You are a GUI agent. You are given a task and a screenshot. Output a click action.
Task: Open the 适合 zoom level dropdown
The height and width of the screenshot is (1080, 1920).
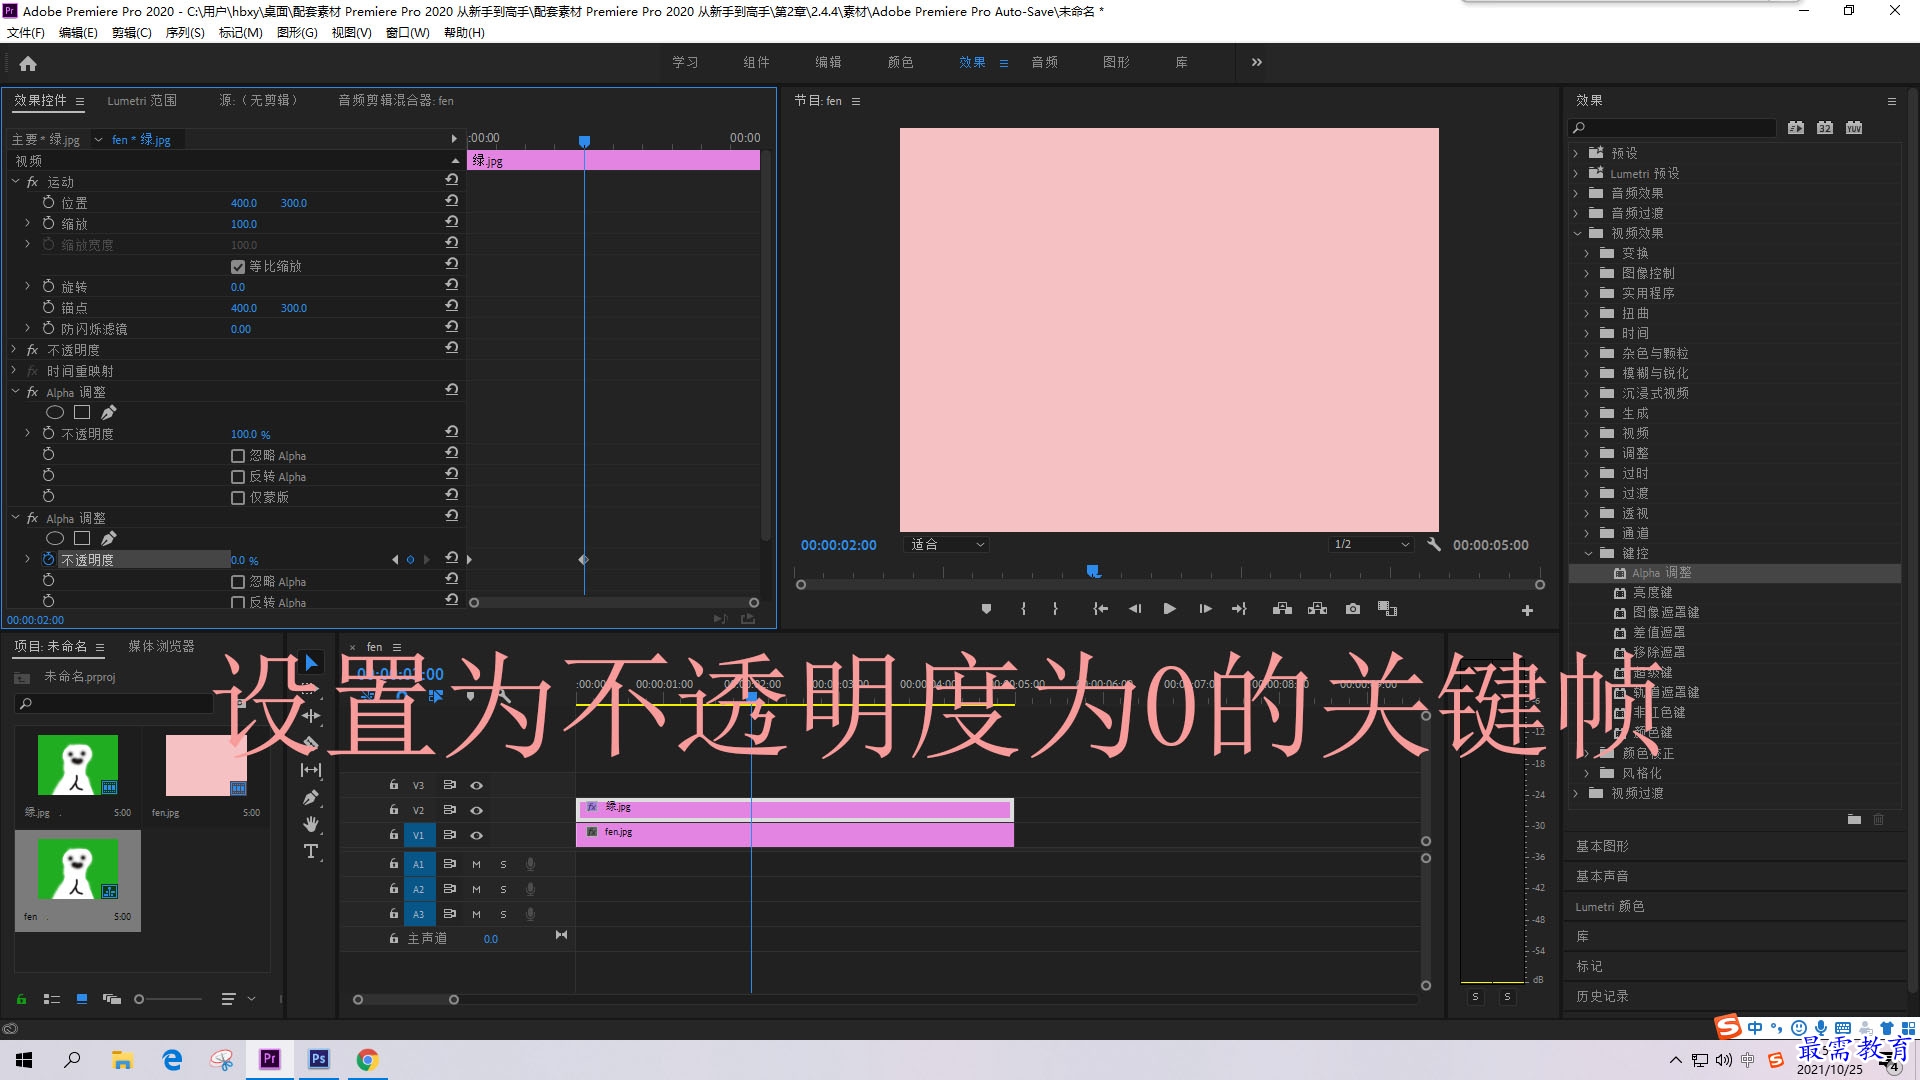pos(946,545)
